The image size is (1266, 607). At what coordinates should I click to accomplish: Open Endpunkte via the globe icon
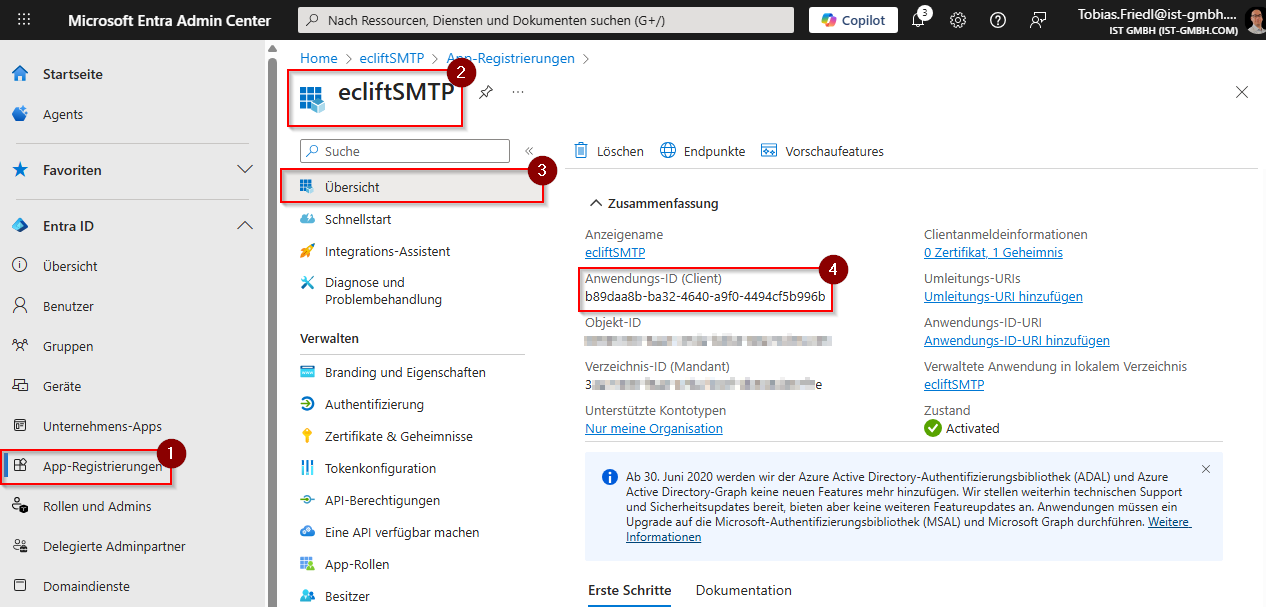[x=700, y=151]
